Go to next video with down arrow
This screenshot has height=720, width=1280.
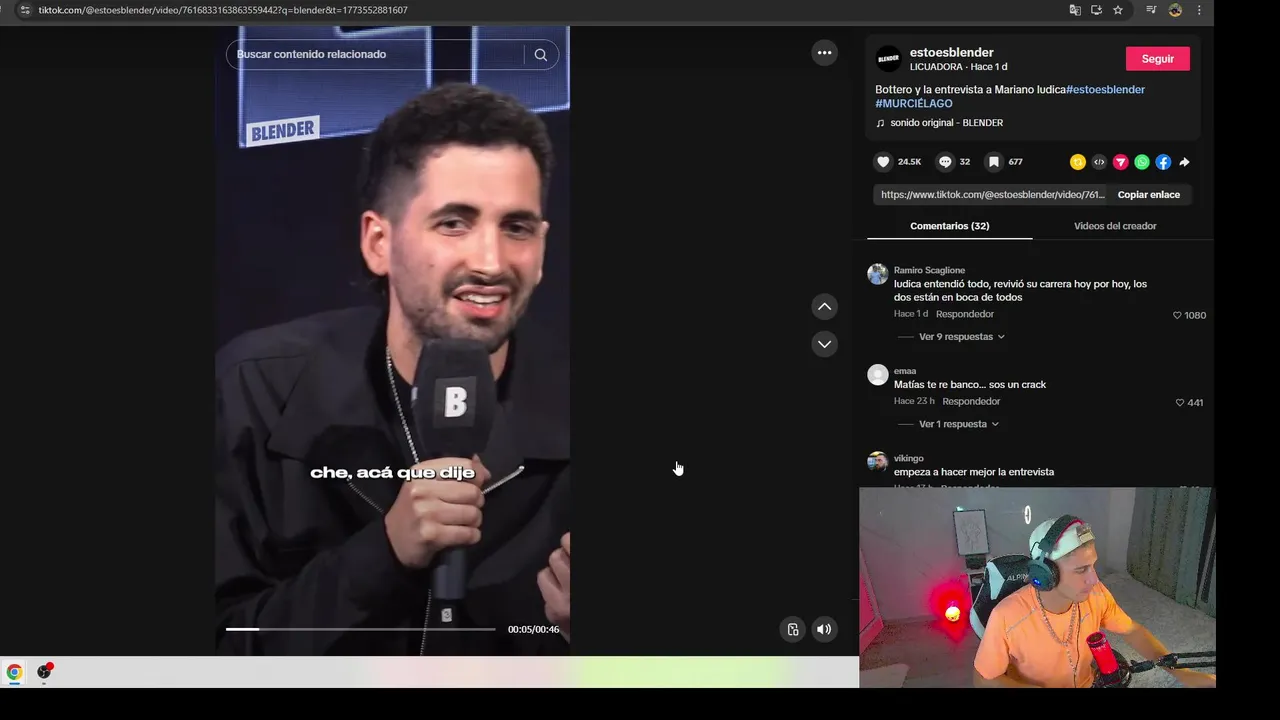(824, 344)
